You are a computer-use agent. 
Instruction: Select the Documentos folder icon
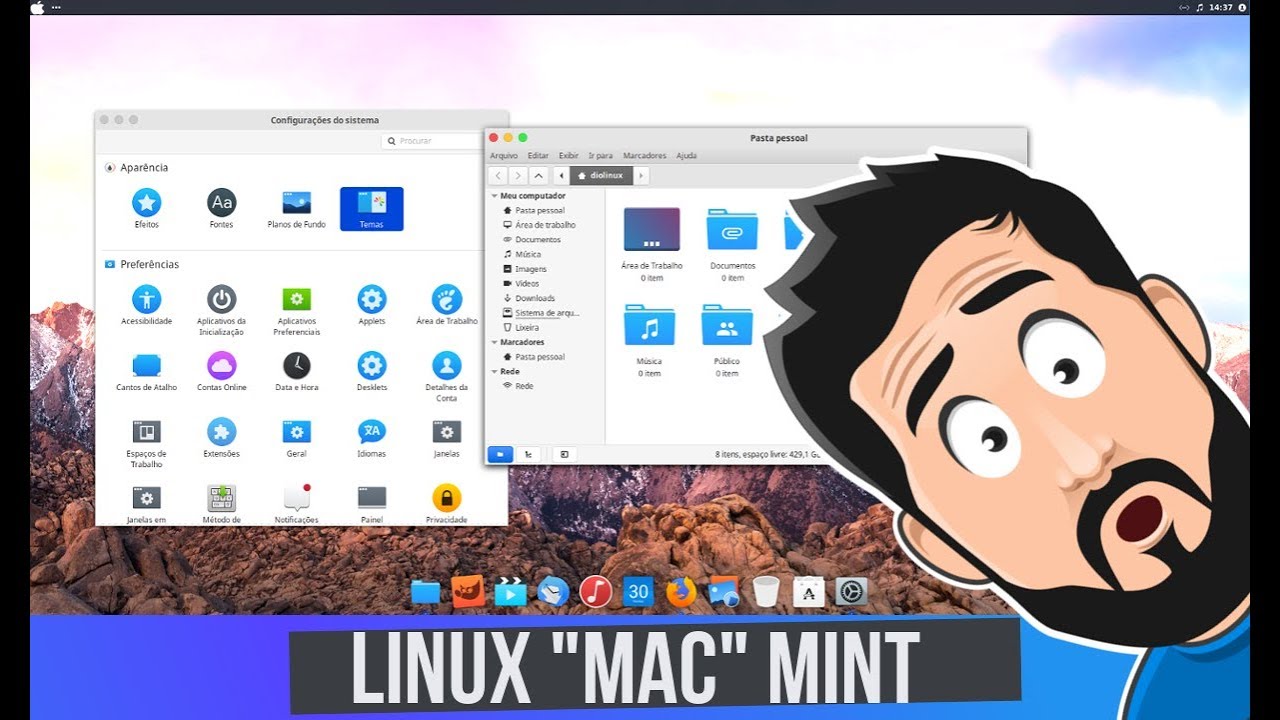tap(733, 229)
